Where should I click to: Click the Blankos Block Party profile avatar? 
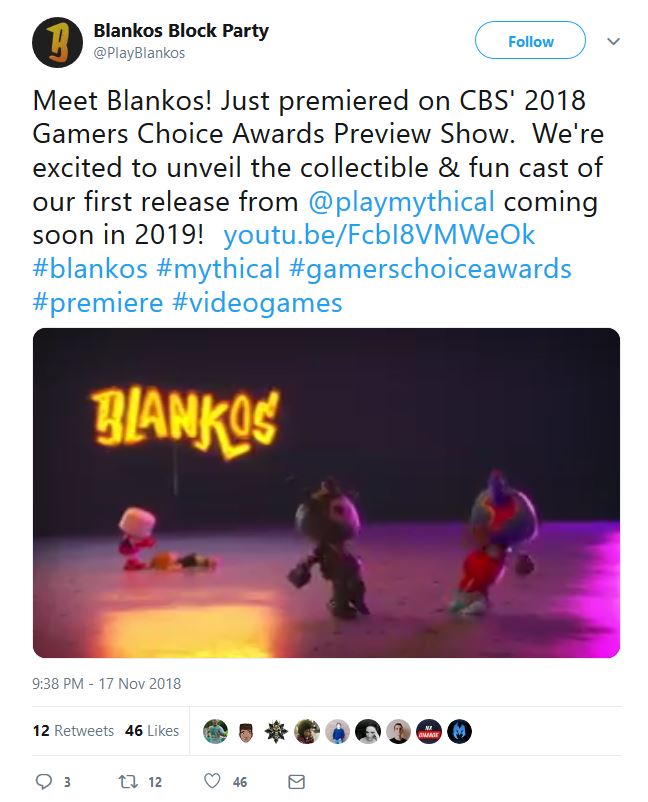(x=57, y=42)
